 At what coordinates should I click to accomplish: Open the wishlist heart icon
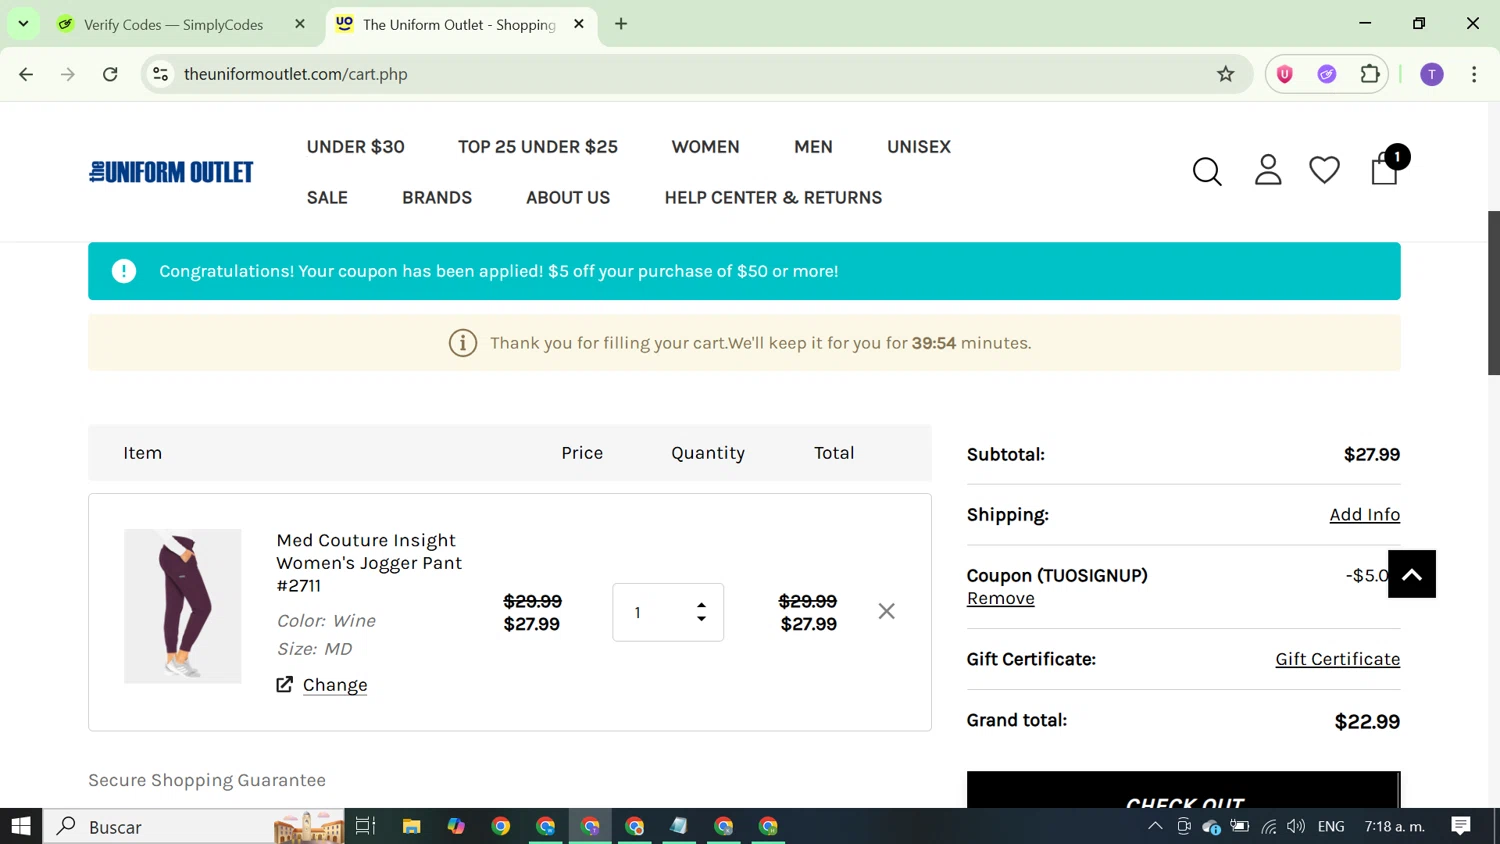[1324, 170]
